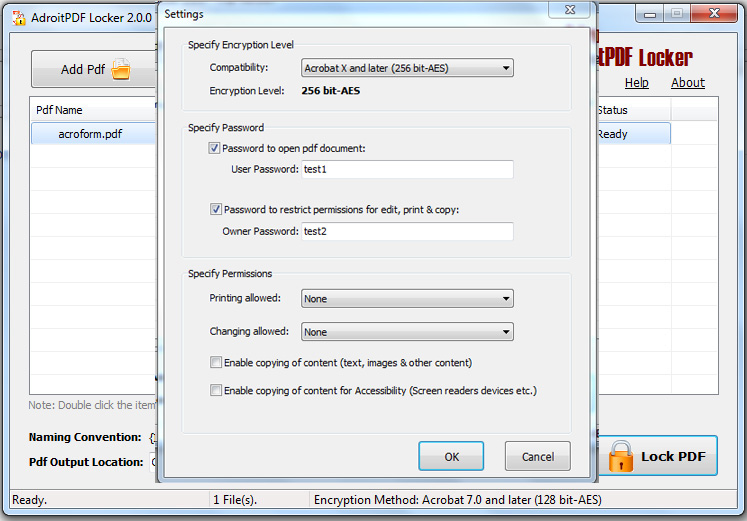The height and width of the screenshot is (521, 747).
Task: Uncheck Password to restrict permissions checkbox
Action: click(x=216, y=209)
